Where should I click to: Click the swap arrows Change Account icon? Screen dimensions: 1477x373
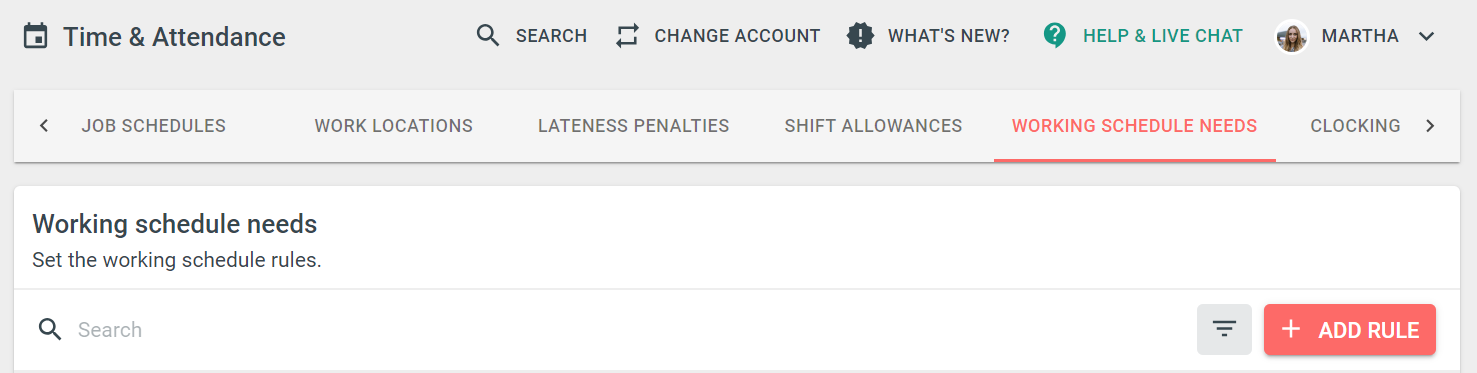[x=627, y=36]
